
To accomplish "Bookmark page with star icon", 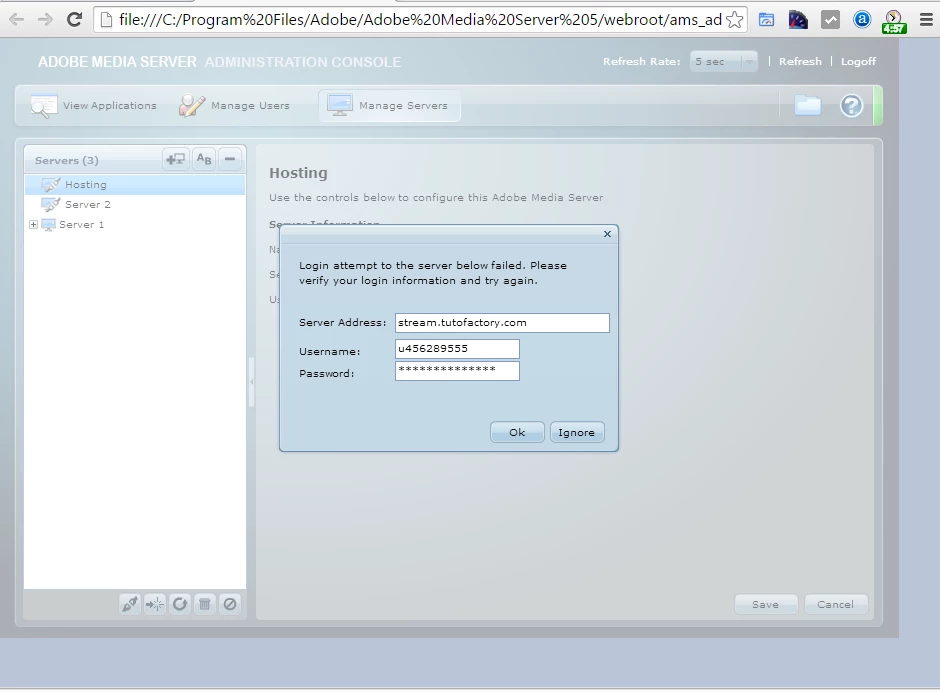I will click(734, 20).
